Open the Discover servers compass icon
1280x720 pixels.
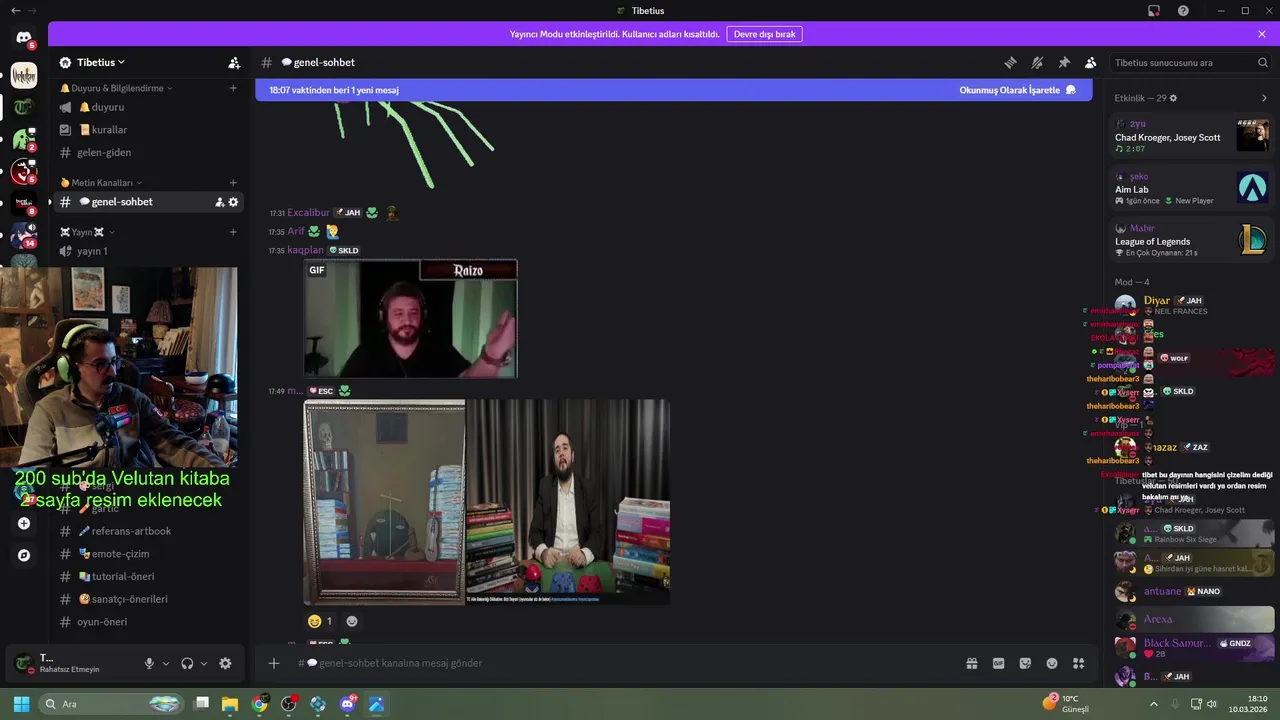click(24, 555)
